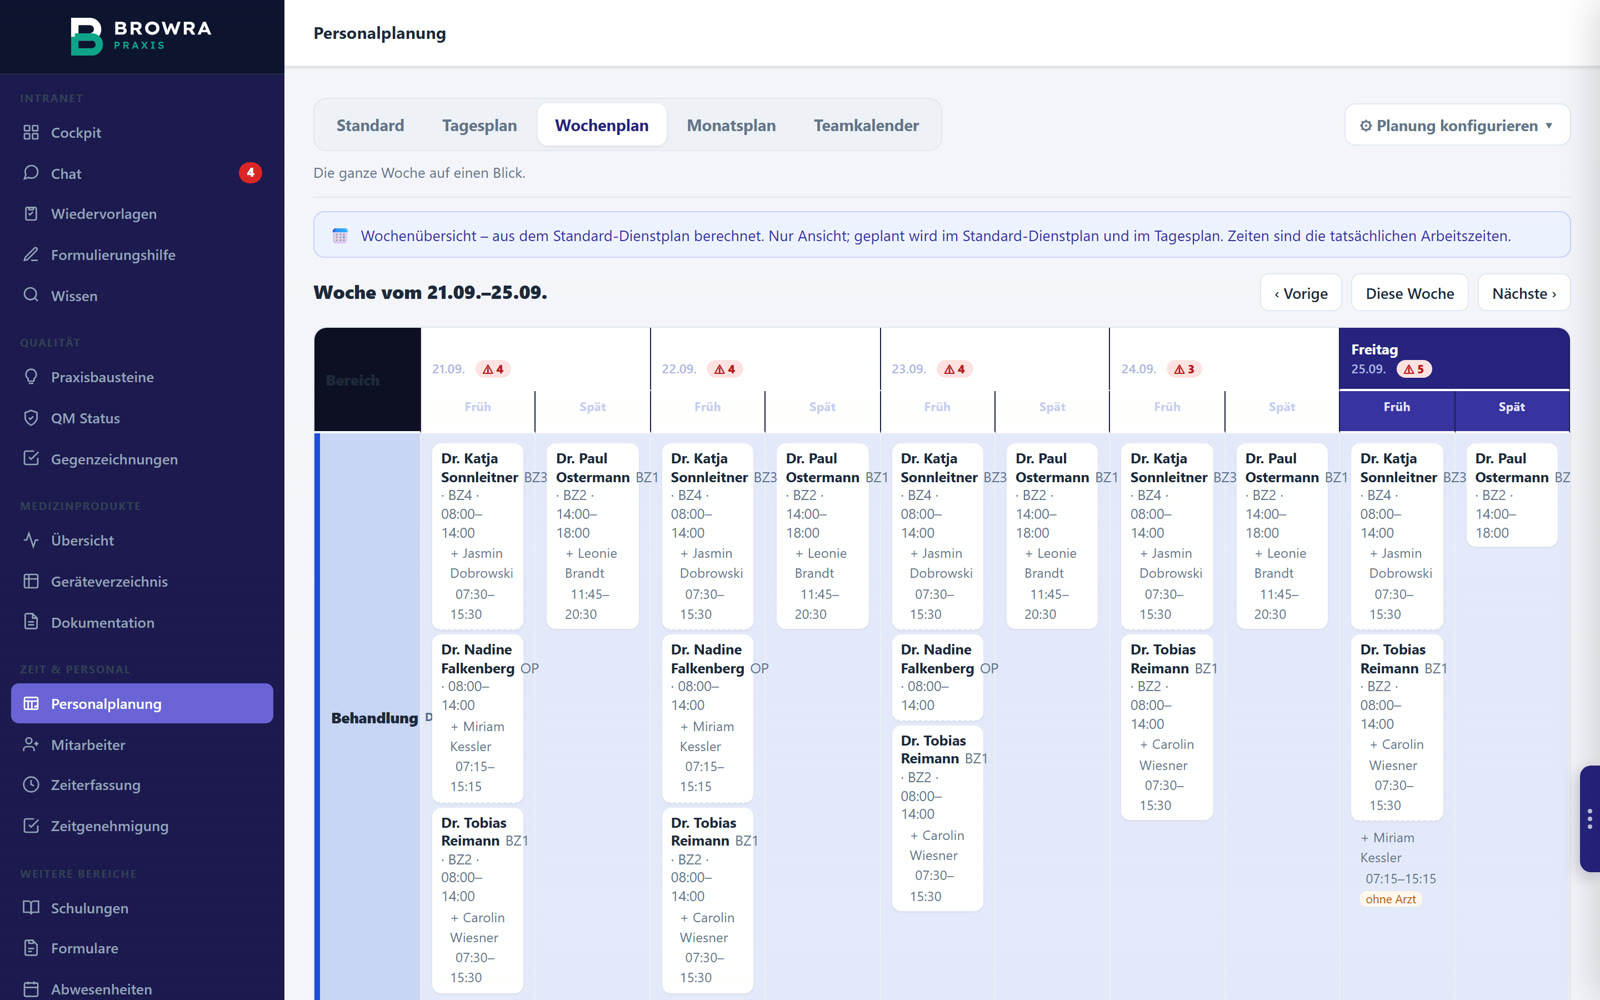1600x1000 pixels.
Task: Open the Planung konfigurieren dropdown
Action: pyautogui.click(x=1456, y=125)
